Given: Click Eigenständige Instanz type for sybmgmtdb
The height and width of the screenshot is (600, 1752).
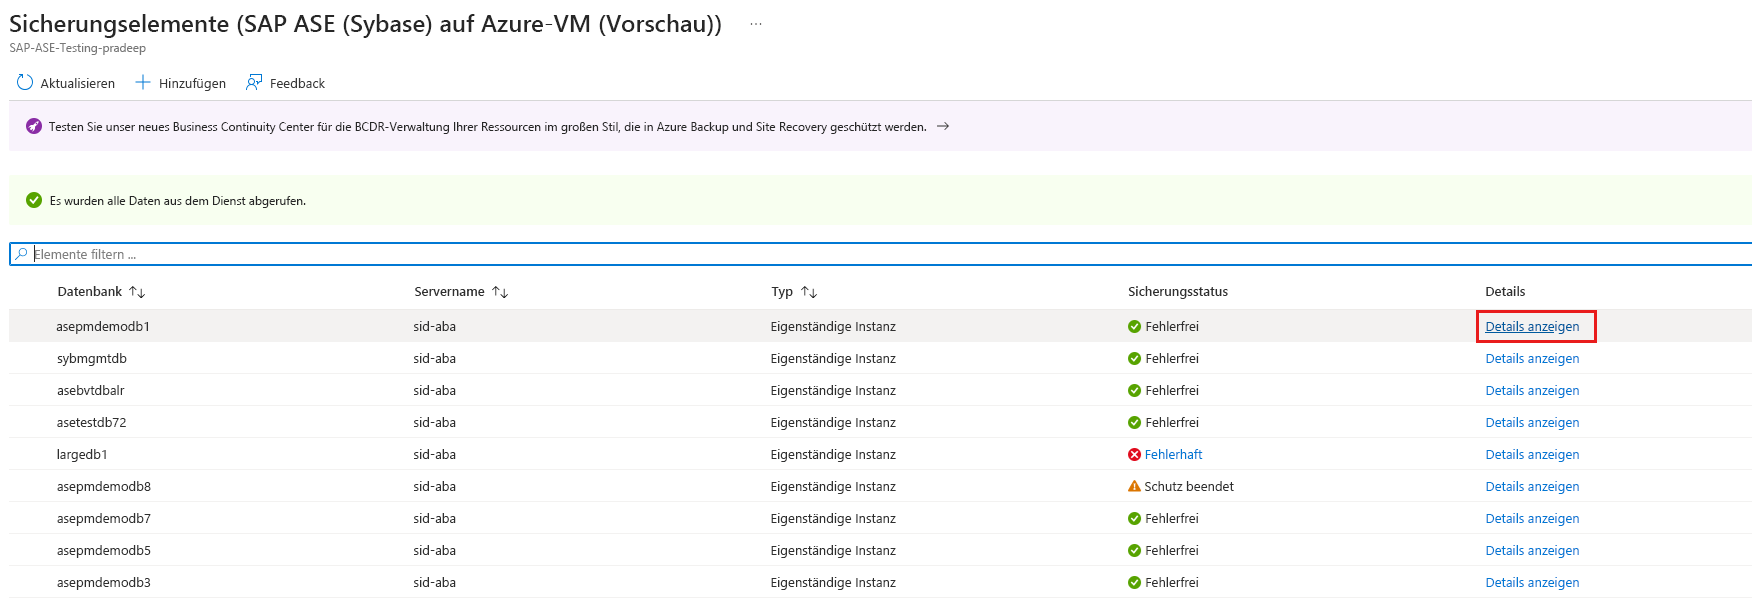Looking at the screenshot, I should [x=833, y=358].
